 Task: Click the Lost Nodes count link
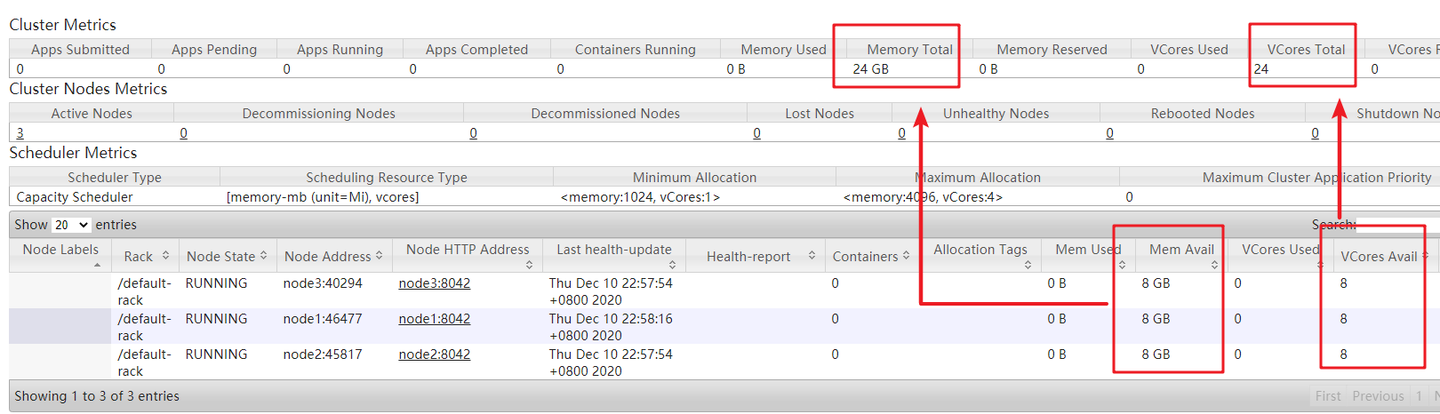(757, 133)
